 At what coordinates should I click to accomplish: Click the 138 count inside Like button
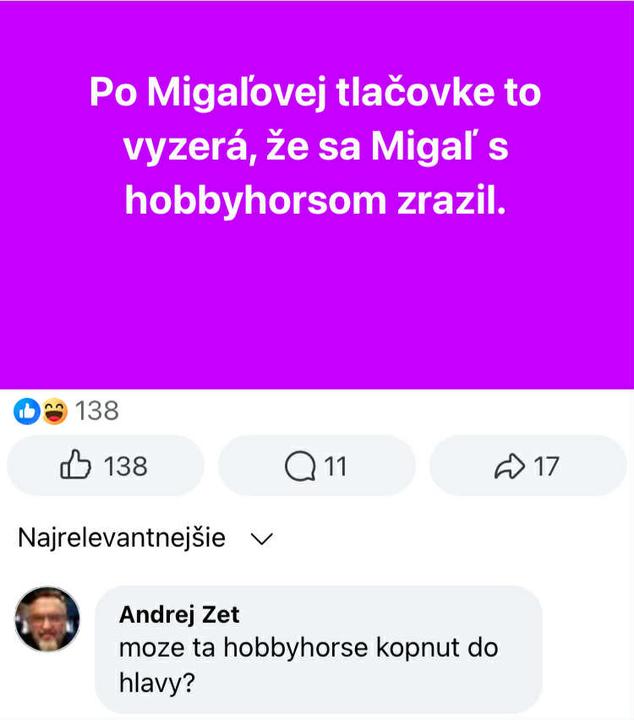click(x=125, y=467)
